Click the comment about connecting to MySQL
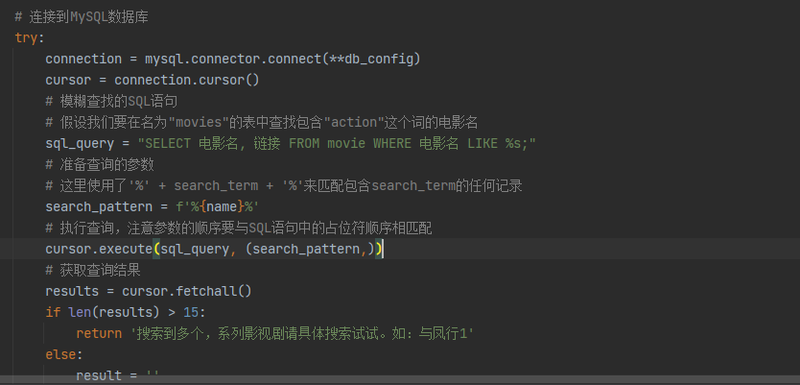Image resolution: width=800 pixels, height=385 pixels. [82, 17]
